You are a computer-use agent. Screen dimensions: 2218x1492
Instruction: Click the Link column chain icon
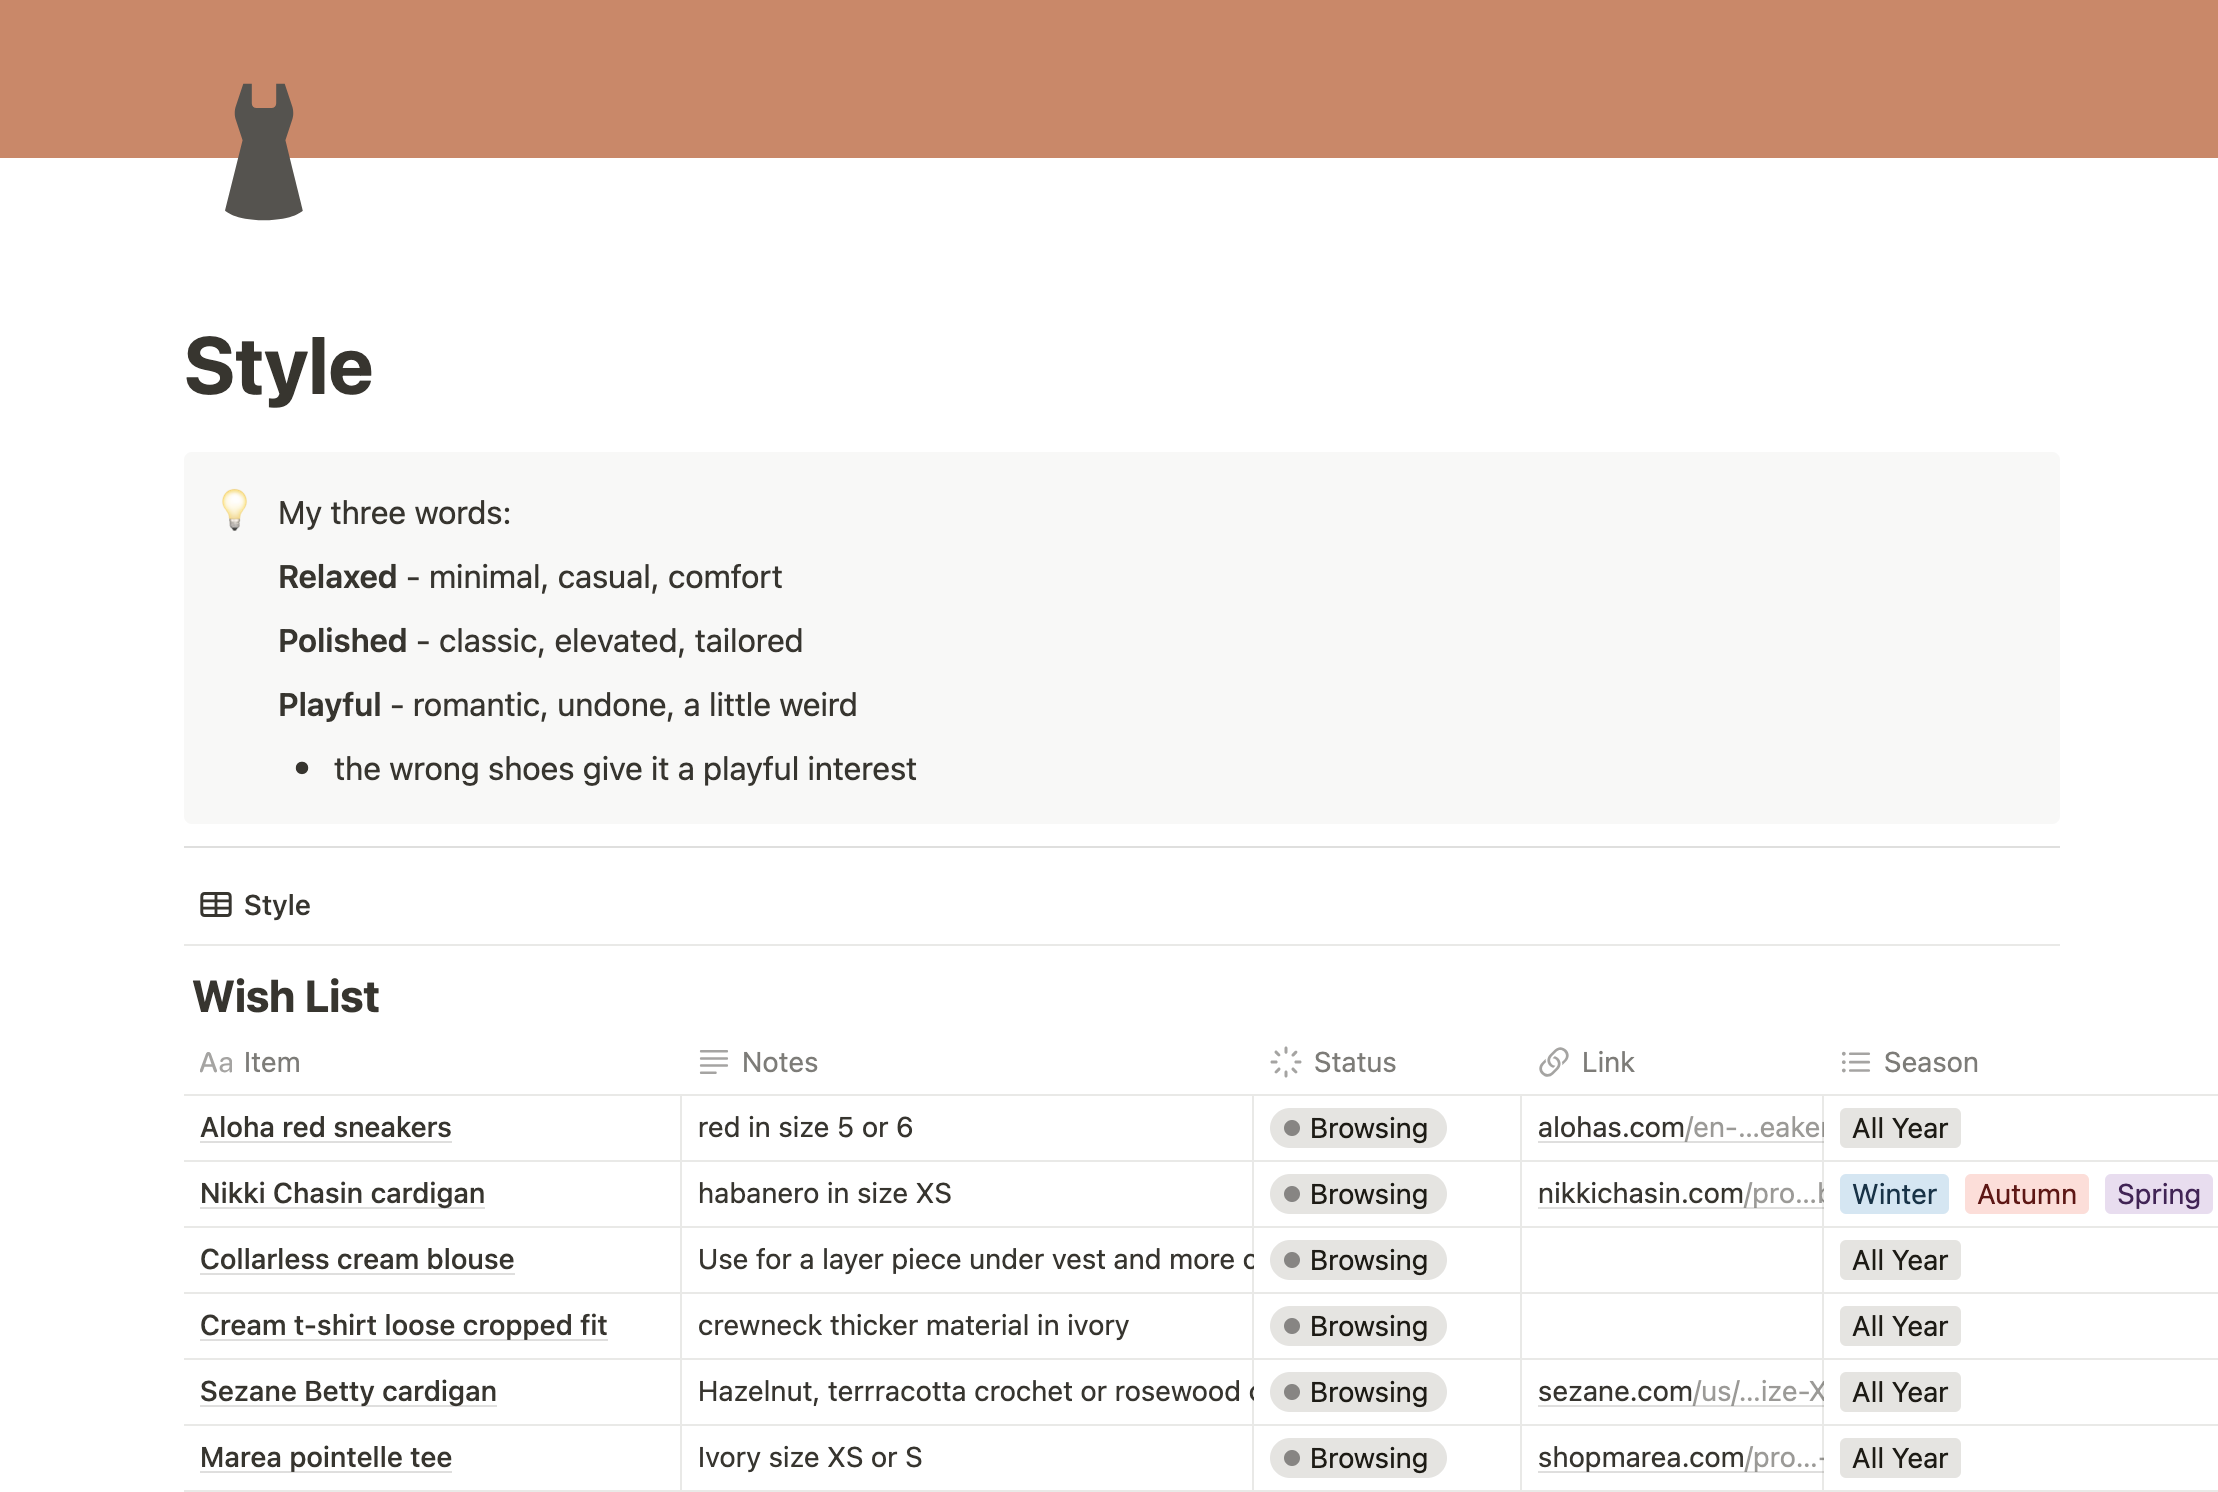coord(1553,1062)
